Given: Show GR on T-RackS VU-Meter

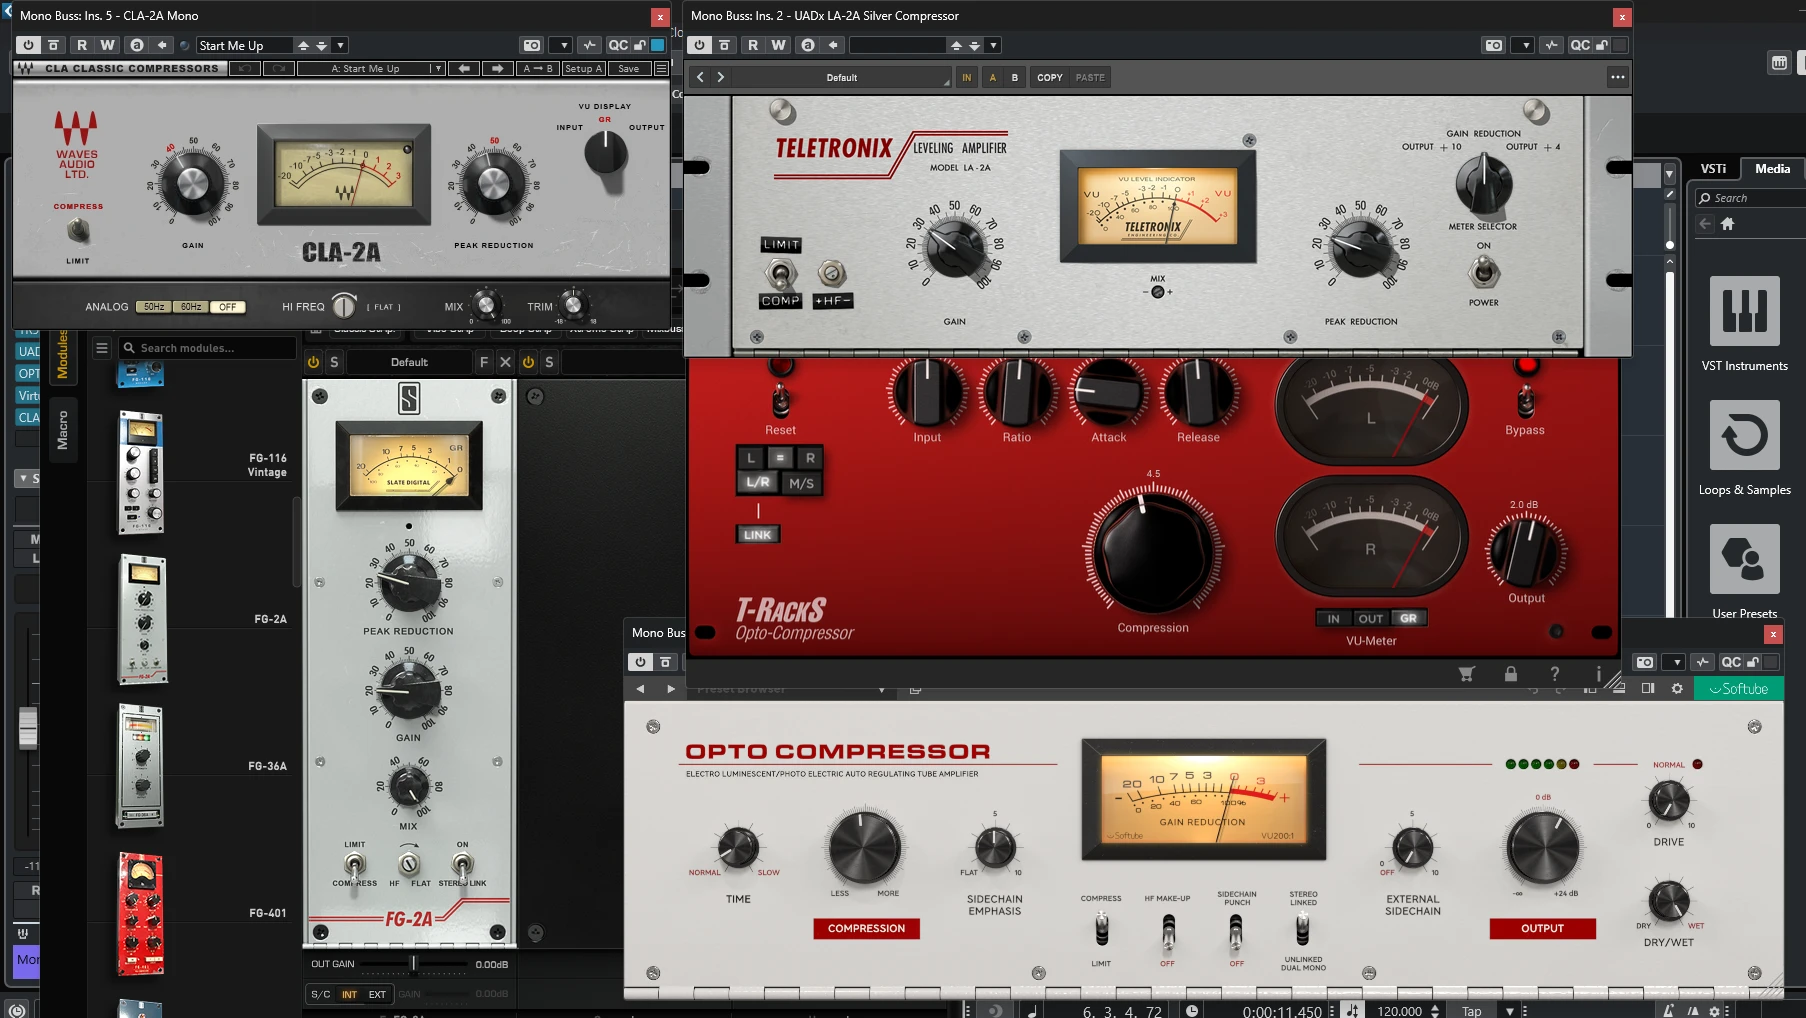Looking at the screenshot, I should (x=1408, y=618).
